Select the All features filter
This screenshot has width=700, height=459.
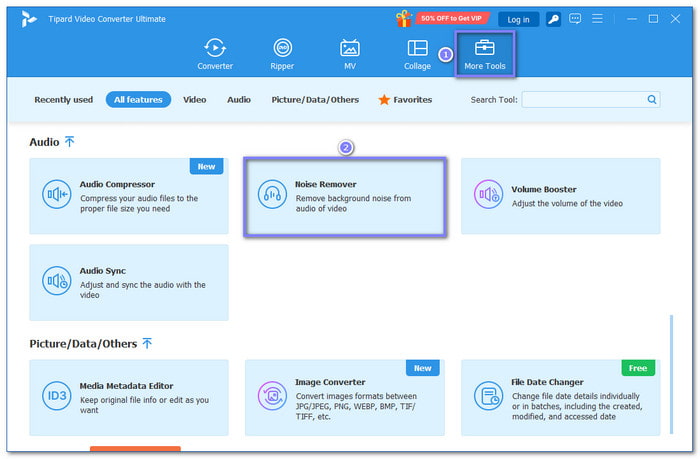138,100
